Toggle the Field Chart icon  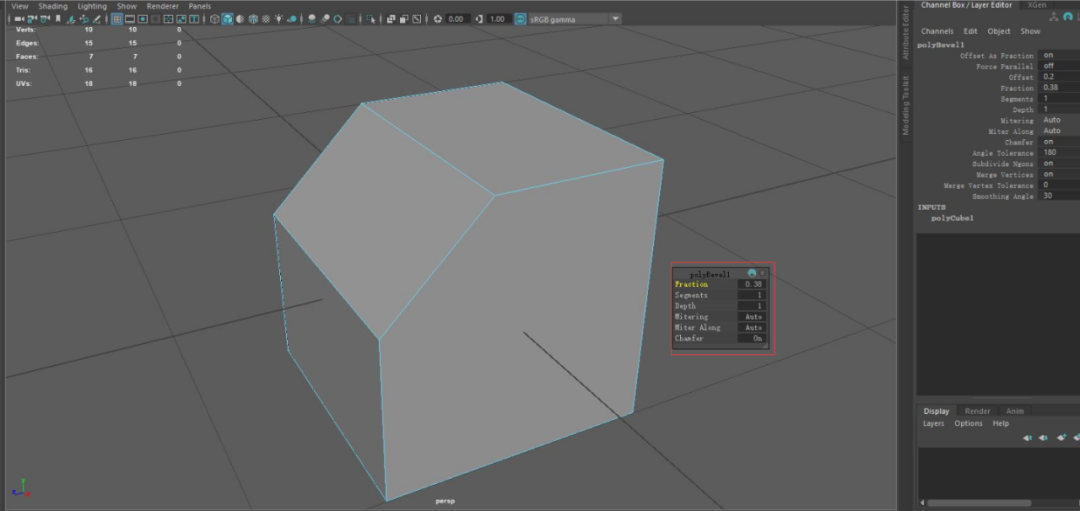tap(169, 19)
